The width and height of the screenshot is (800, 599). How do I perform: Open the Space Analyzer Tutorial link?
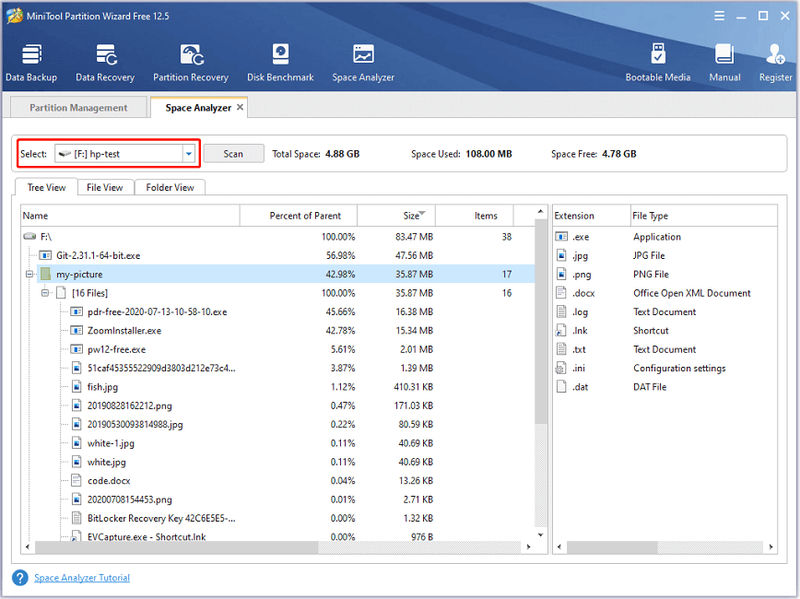tap(82, 578)
